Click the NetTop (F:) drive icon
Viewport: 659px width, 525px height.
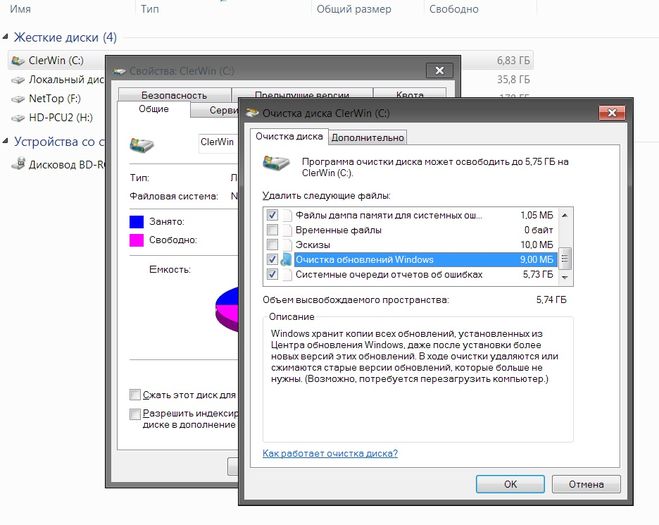18,100
